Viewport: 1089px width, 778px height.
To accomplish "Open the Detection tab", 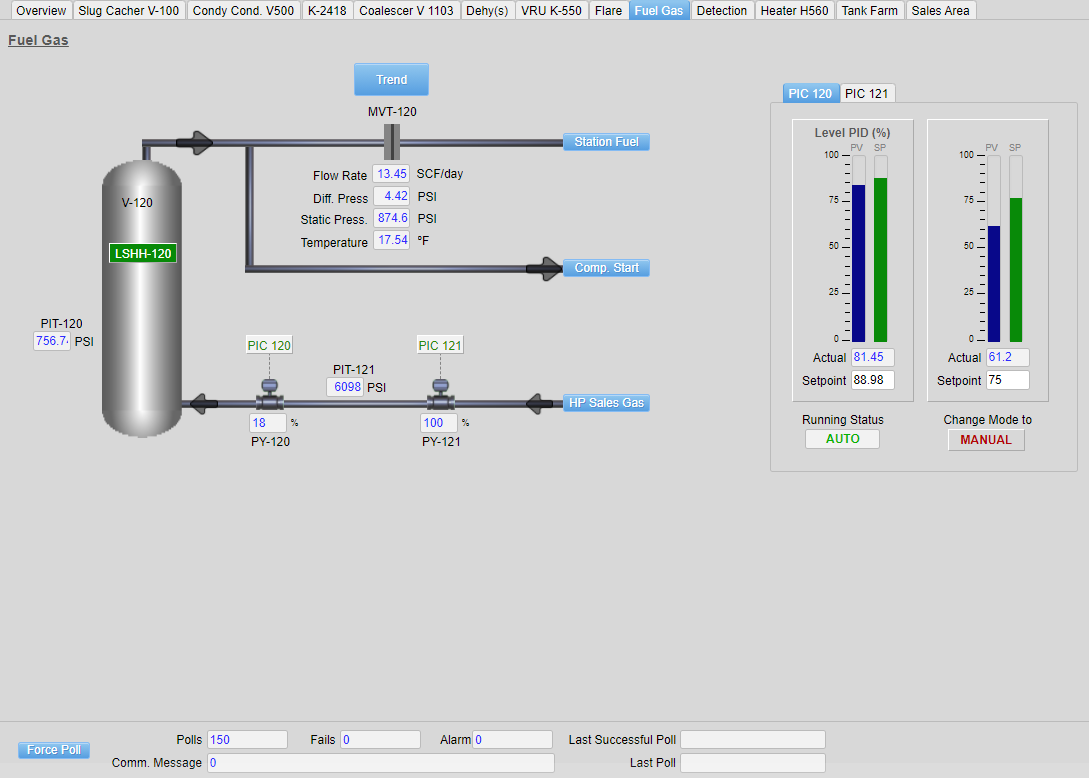I will 722,10.
